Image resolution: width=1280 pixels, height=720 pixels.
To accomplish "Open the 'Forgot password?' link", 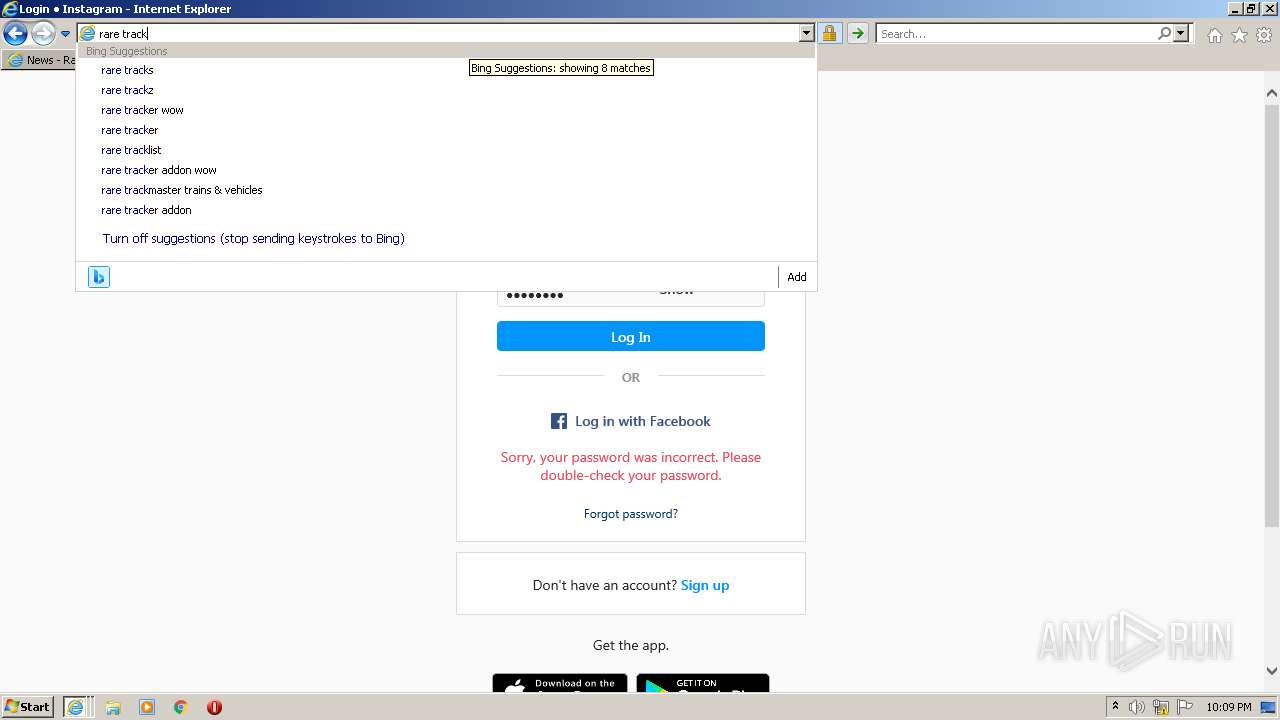I will pos(631,514).
